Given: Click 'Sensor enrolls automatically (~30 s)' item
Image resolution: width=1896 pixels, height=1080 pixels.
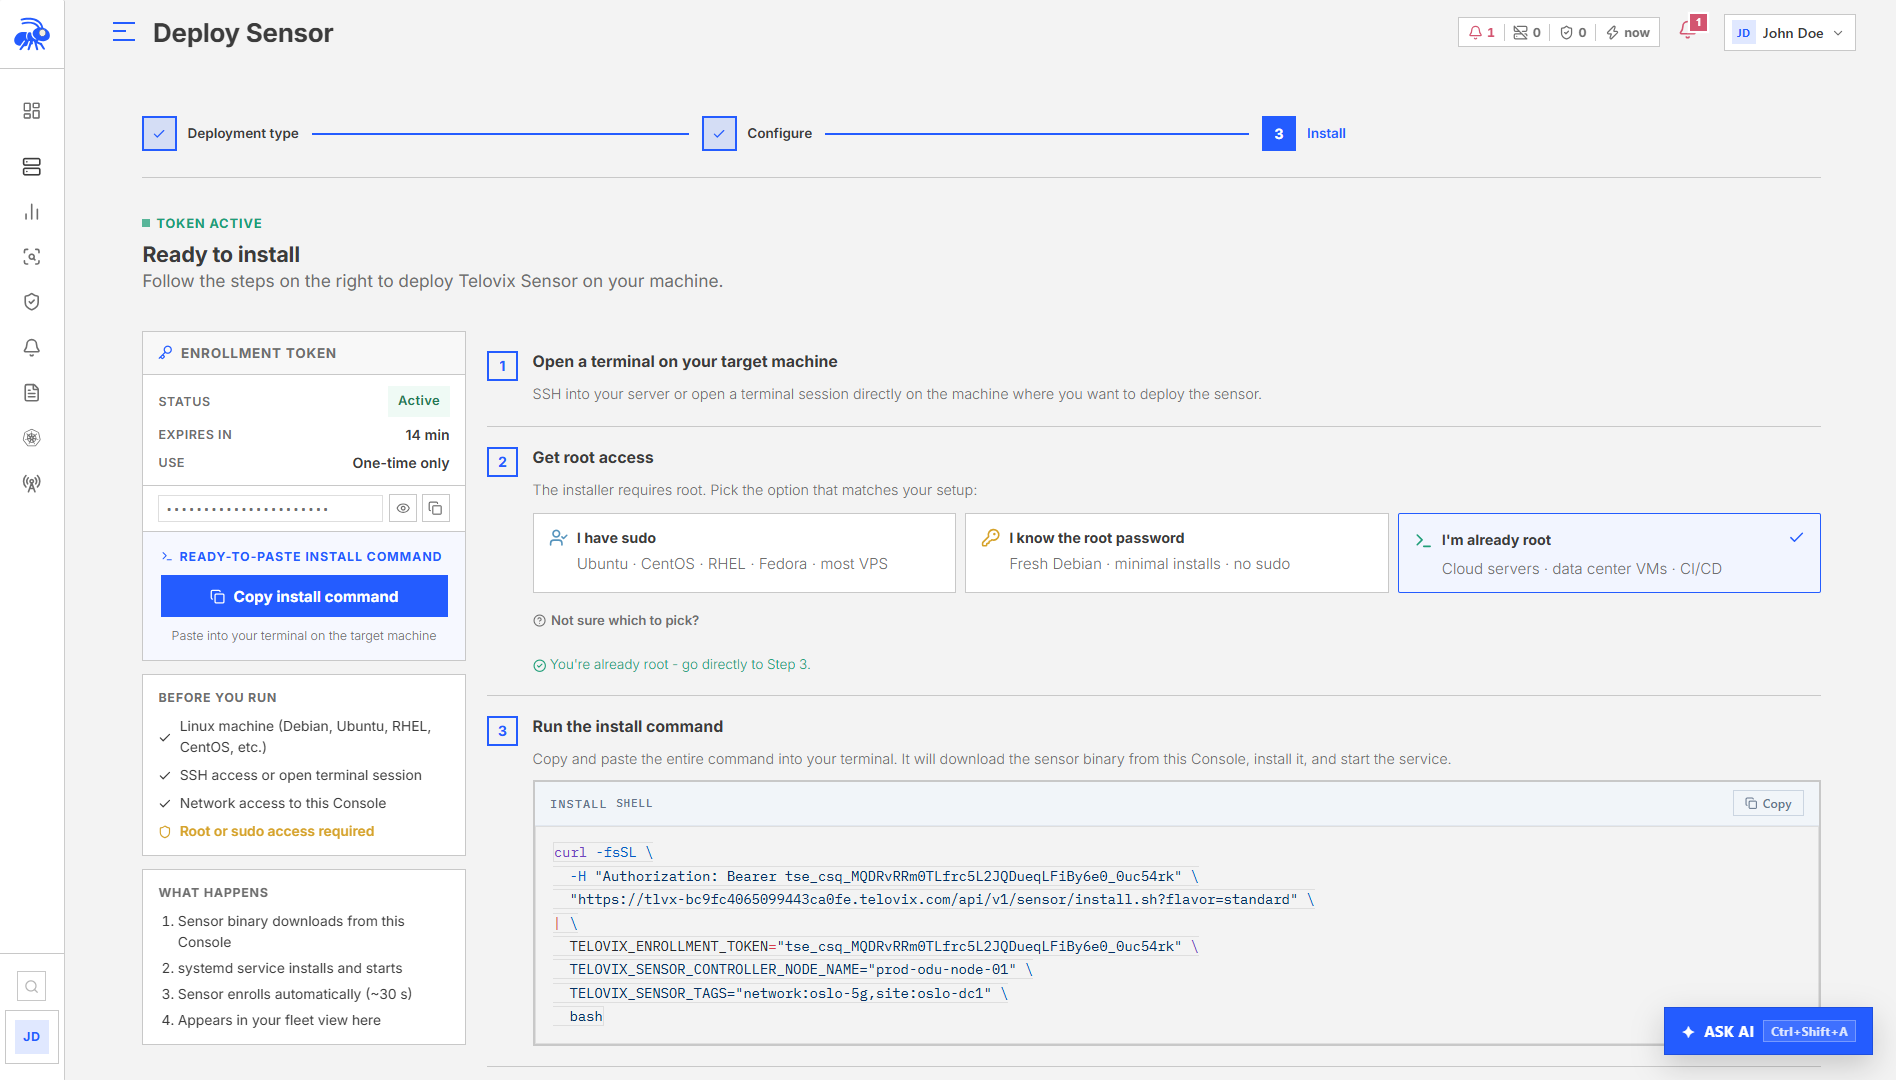Looking at the screenshot, I should pos(295,994).
